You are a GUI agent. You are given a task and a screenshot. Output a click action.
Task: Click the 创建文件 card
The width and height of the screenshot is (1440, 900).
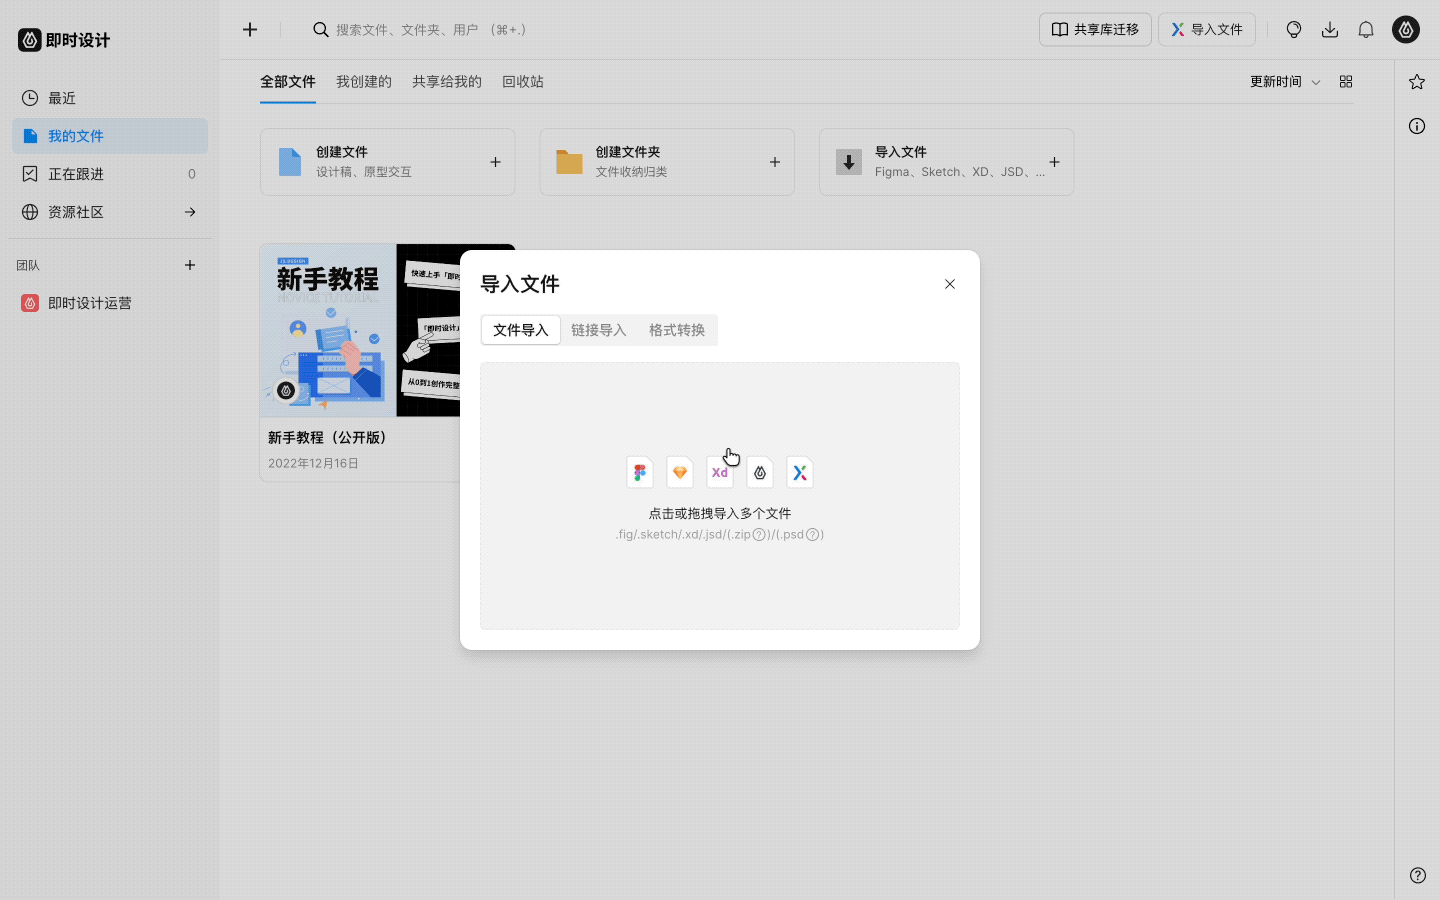coord(388,162)
